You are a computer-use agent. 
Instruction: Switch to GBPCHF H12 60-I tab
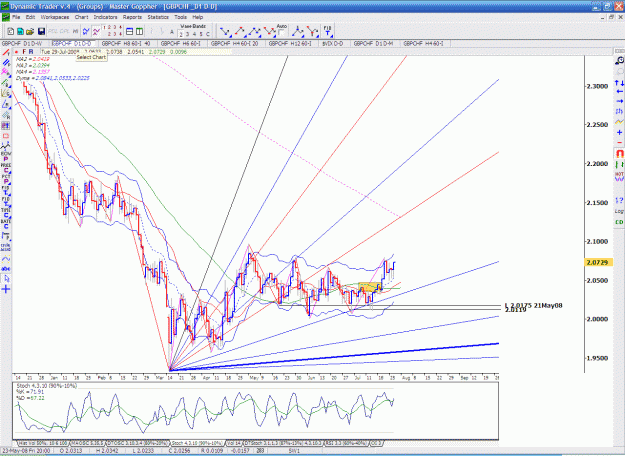[290, 43]
